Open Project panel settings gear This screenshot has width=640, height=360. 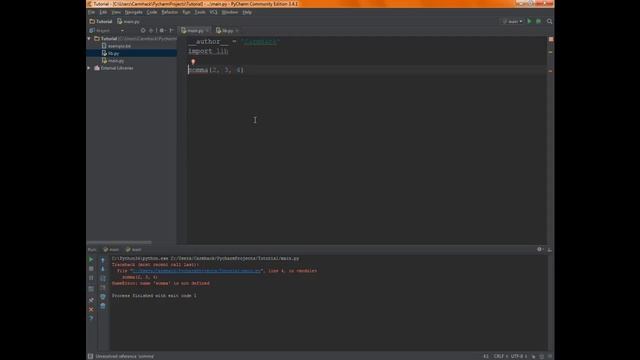[162, 31]
